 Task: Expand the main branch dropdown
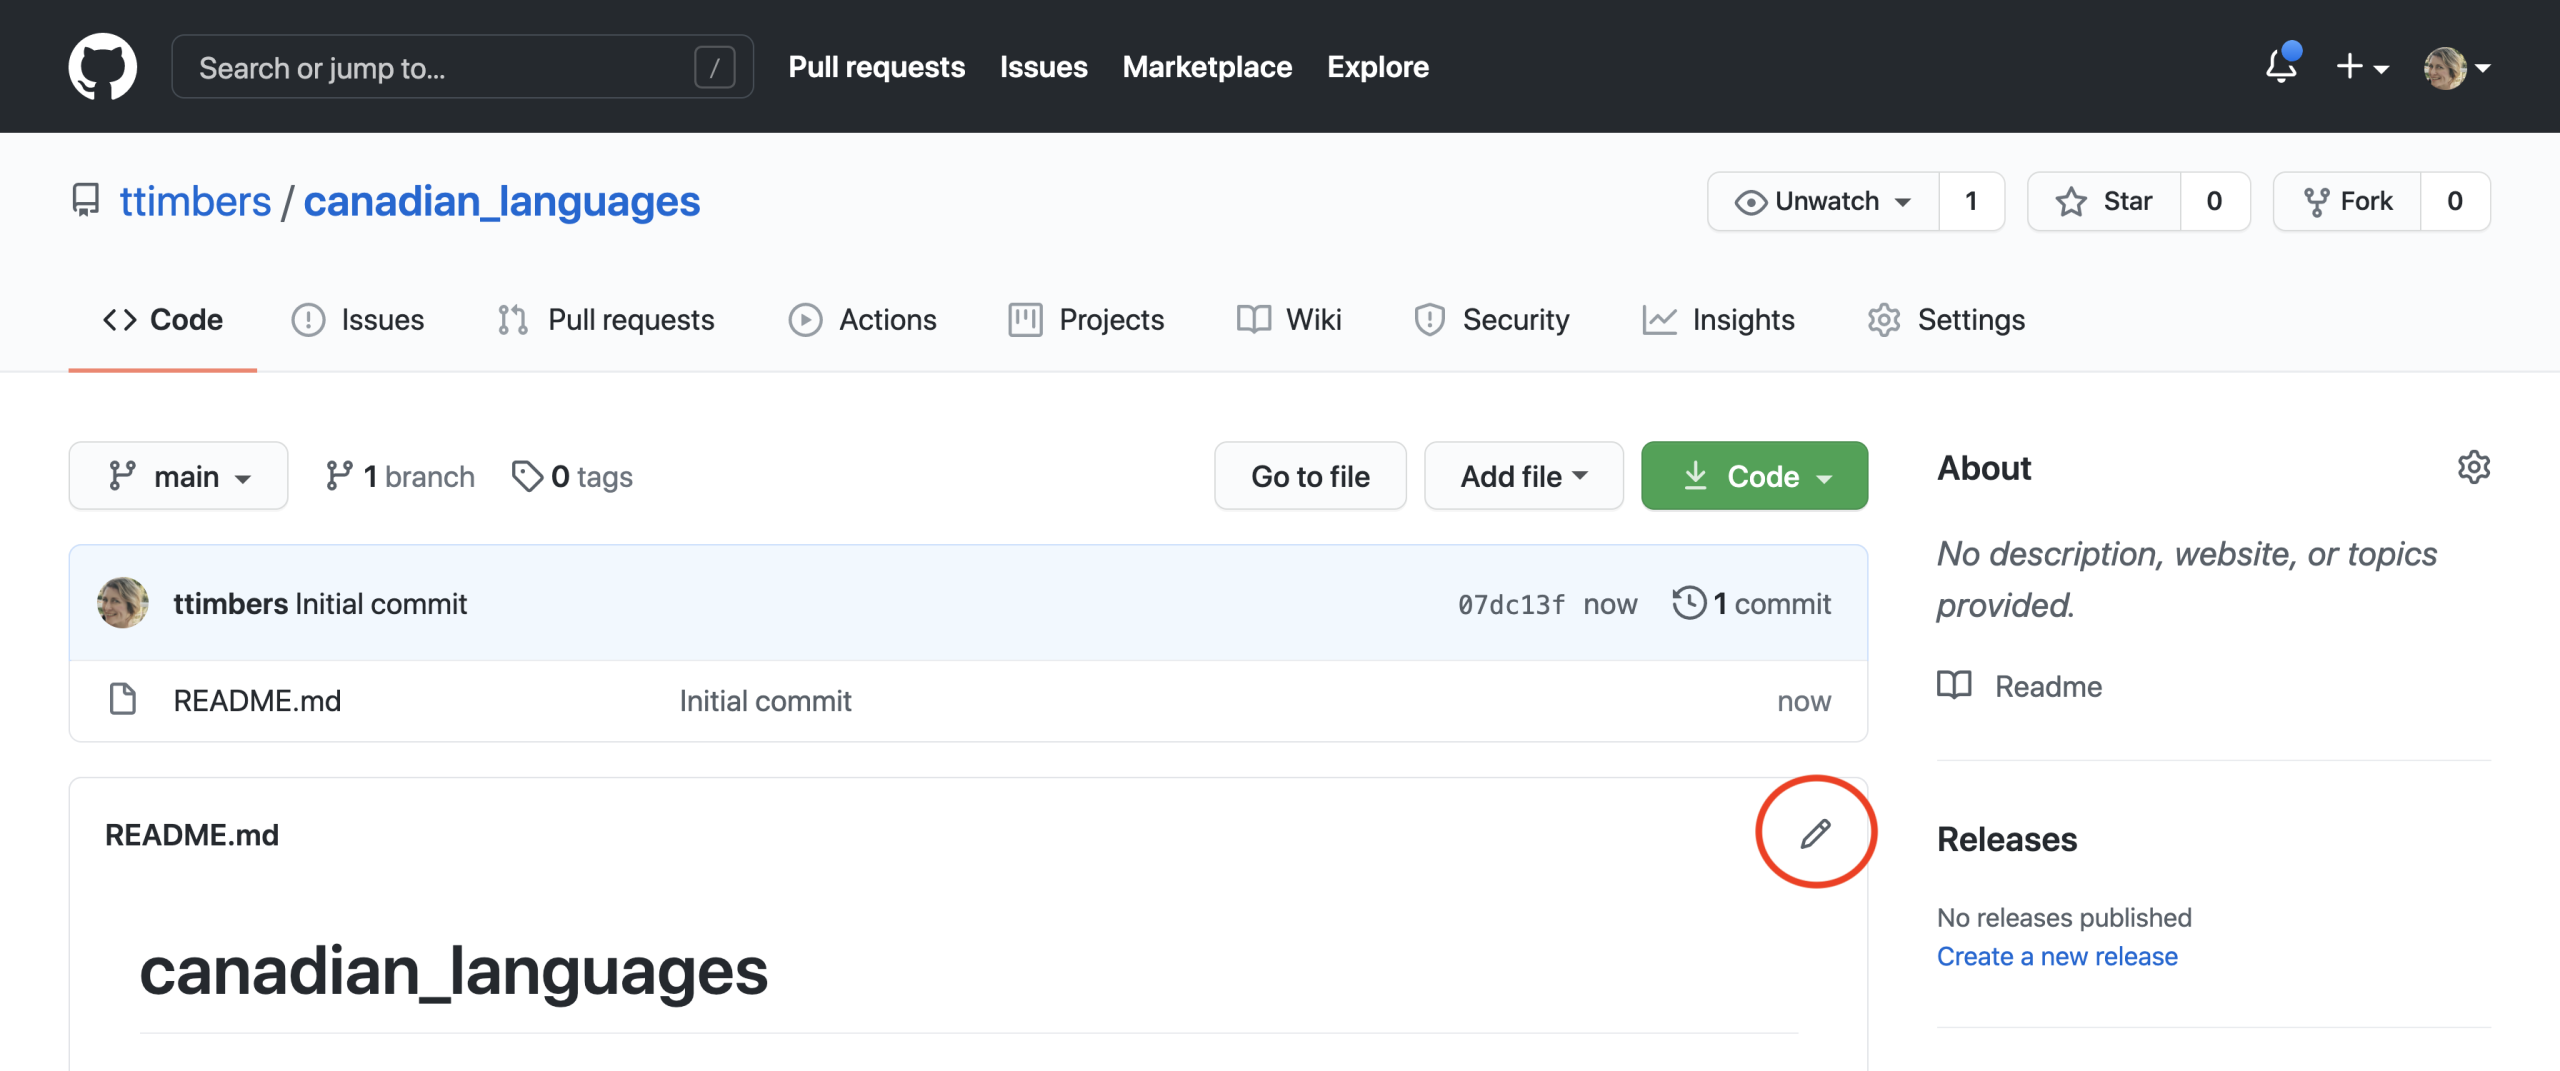click(x=179, y=476)
